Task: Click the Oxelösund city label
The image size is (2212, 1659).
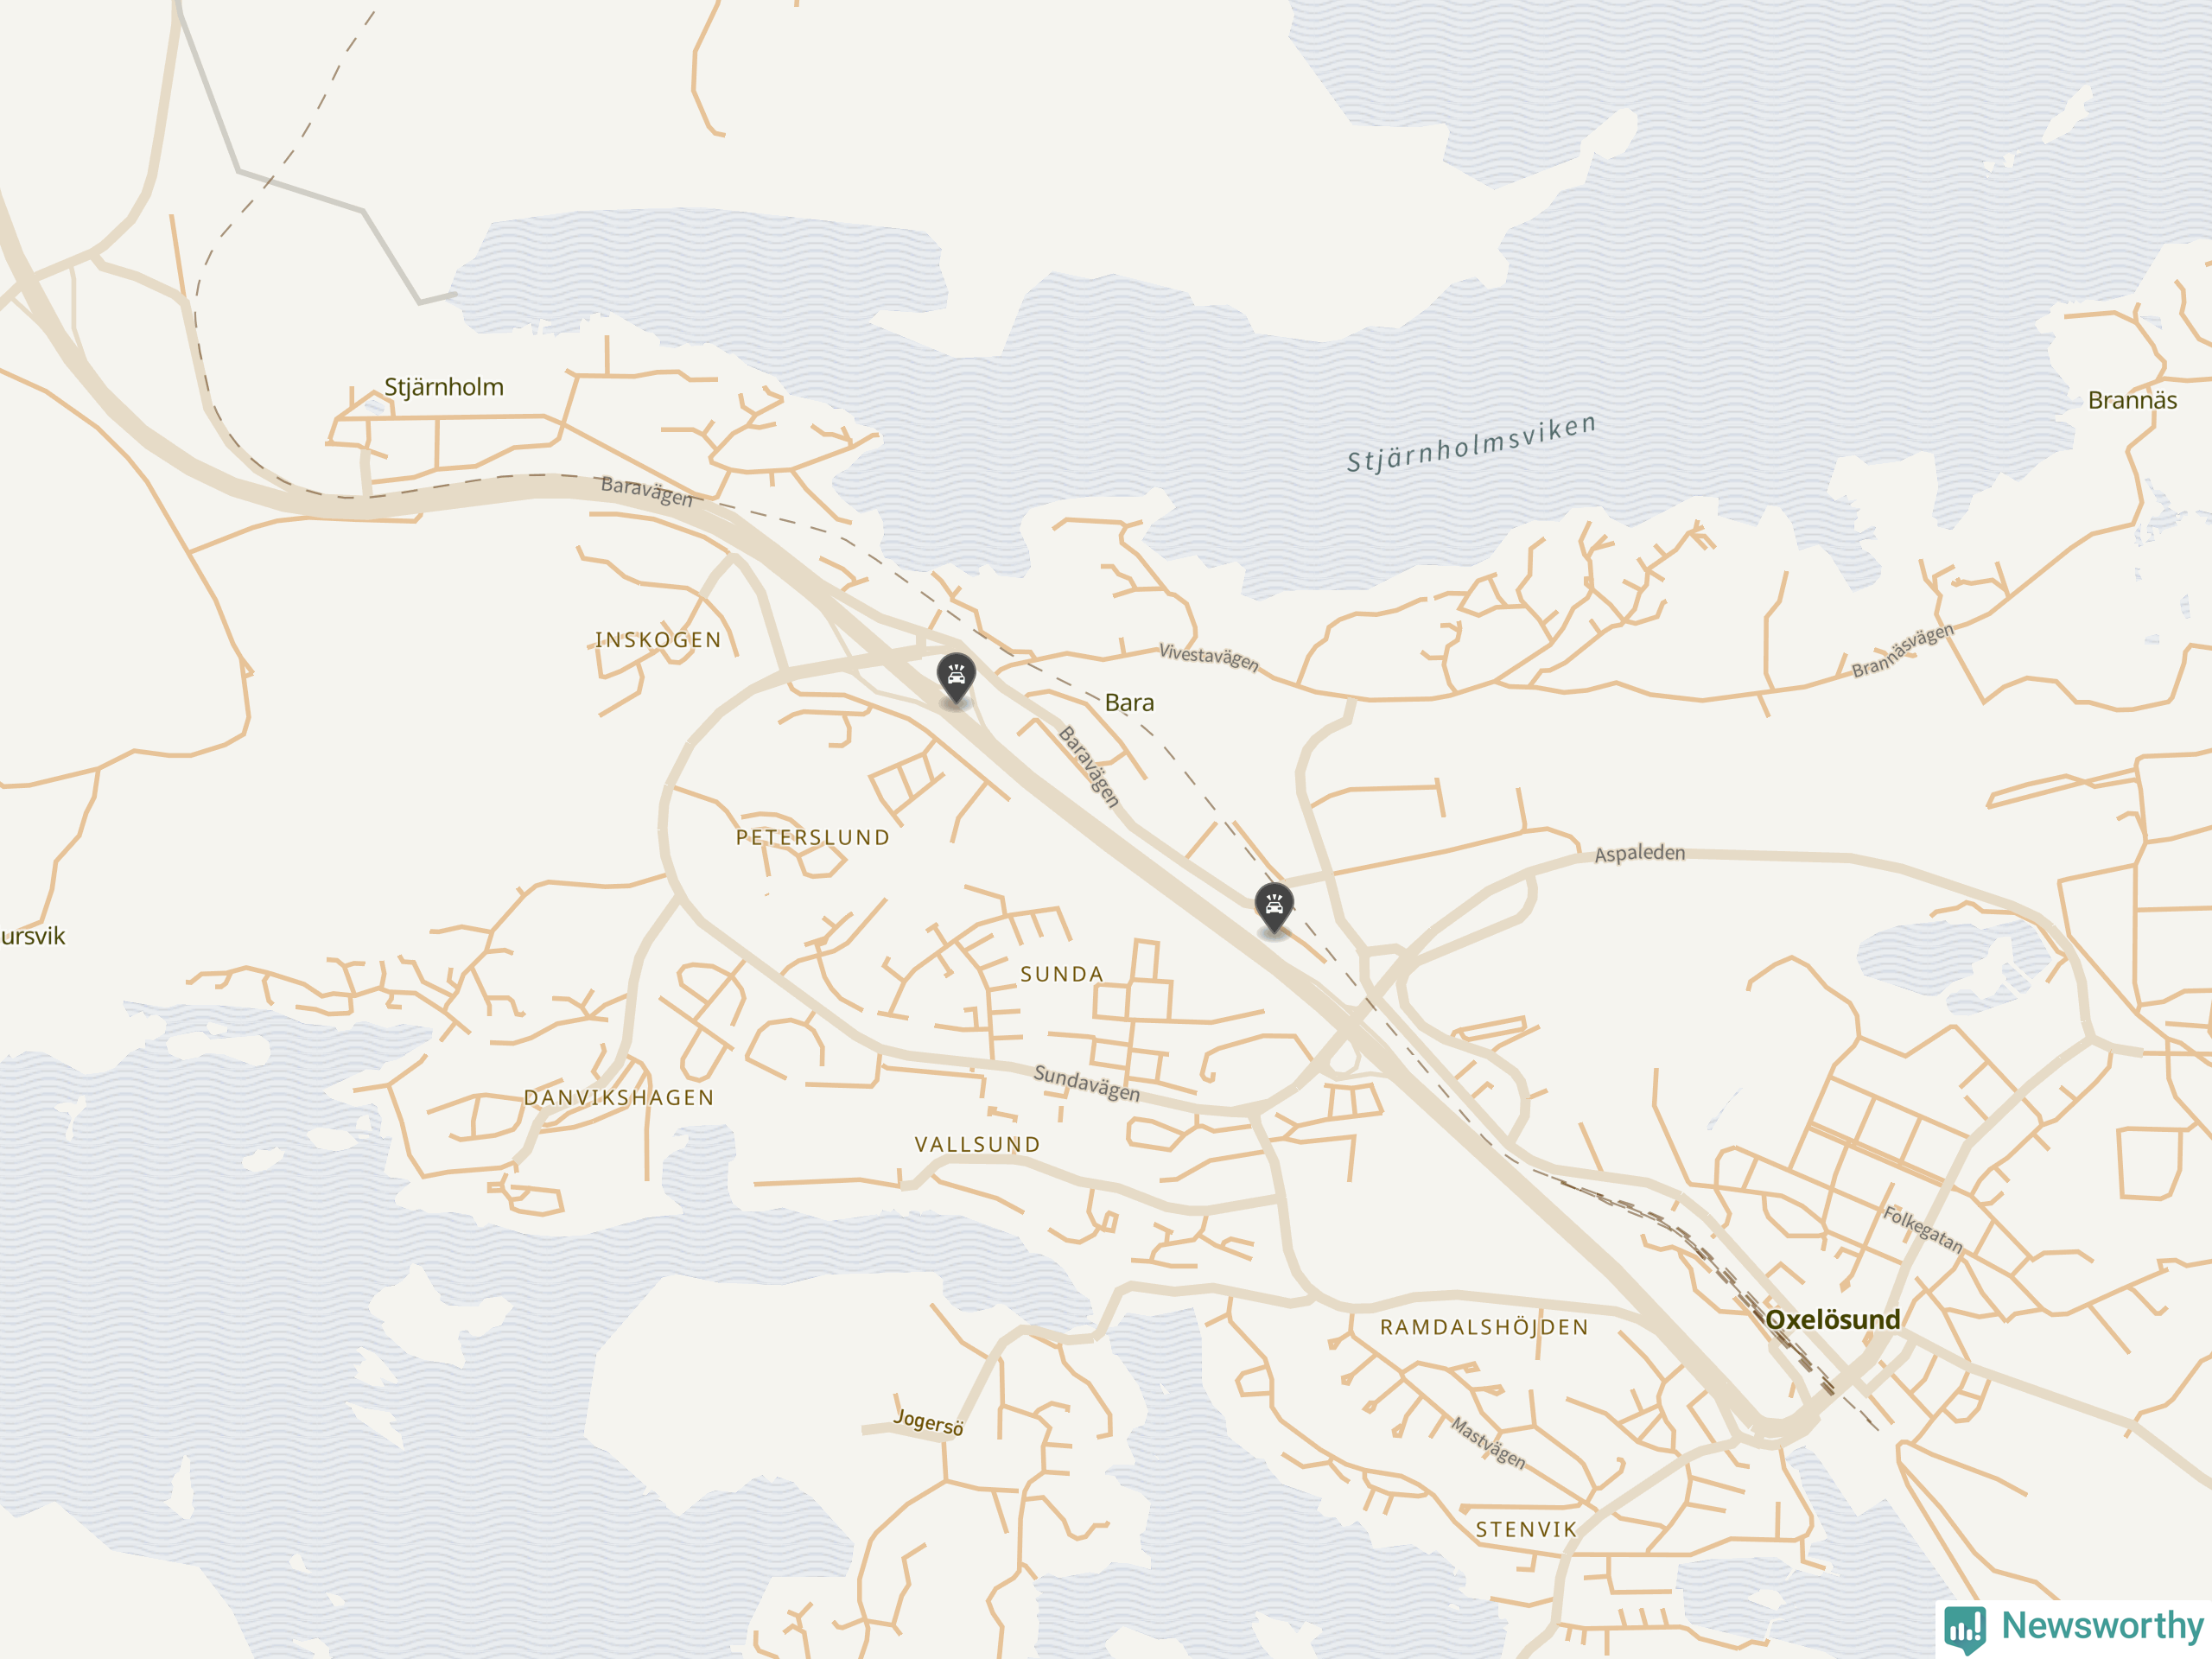Action: (x=1833, y=1319)
